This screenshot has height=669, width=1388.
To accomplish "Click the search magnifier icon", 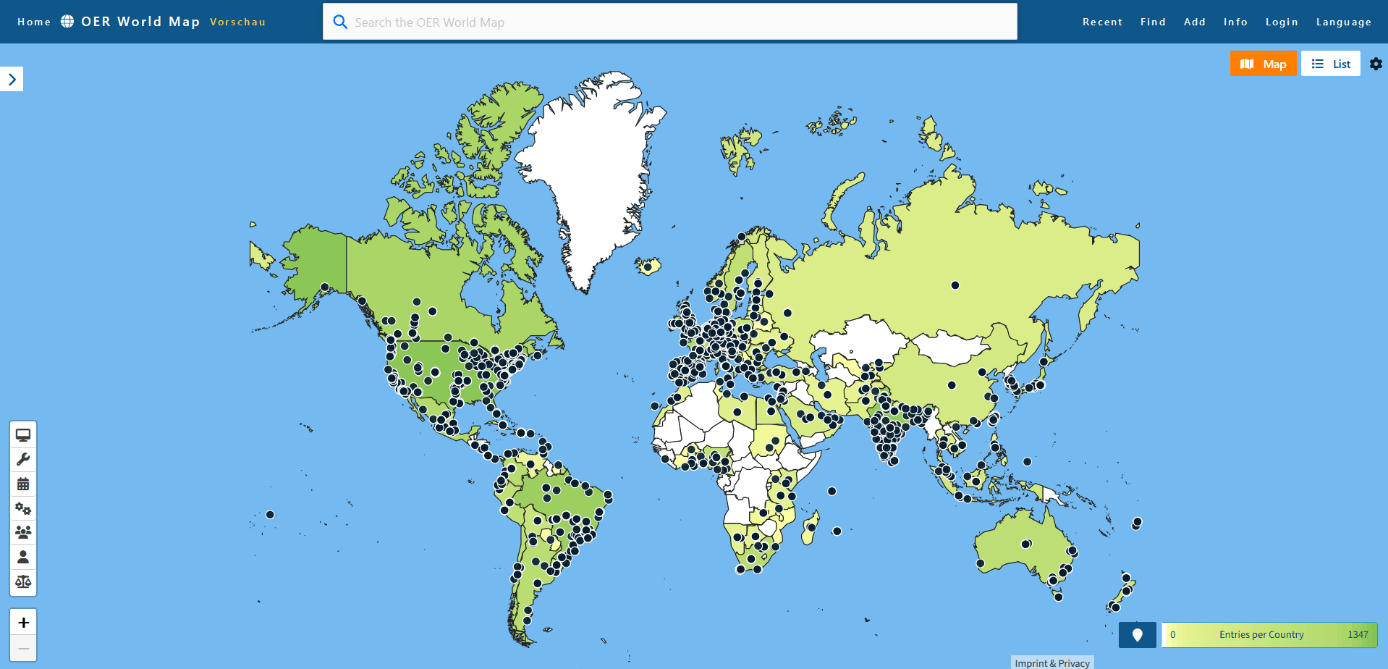I will 339,21.
